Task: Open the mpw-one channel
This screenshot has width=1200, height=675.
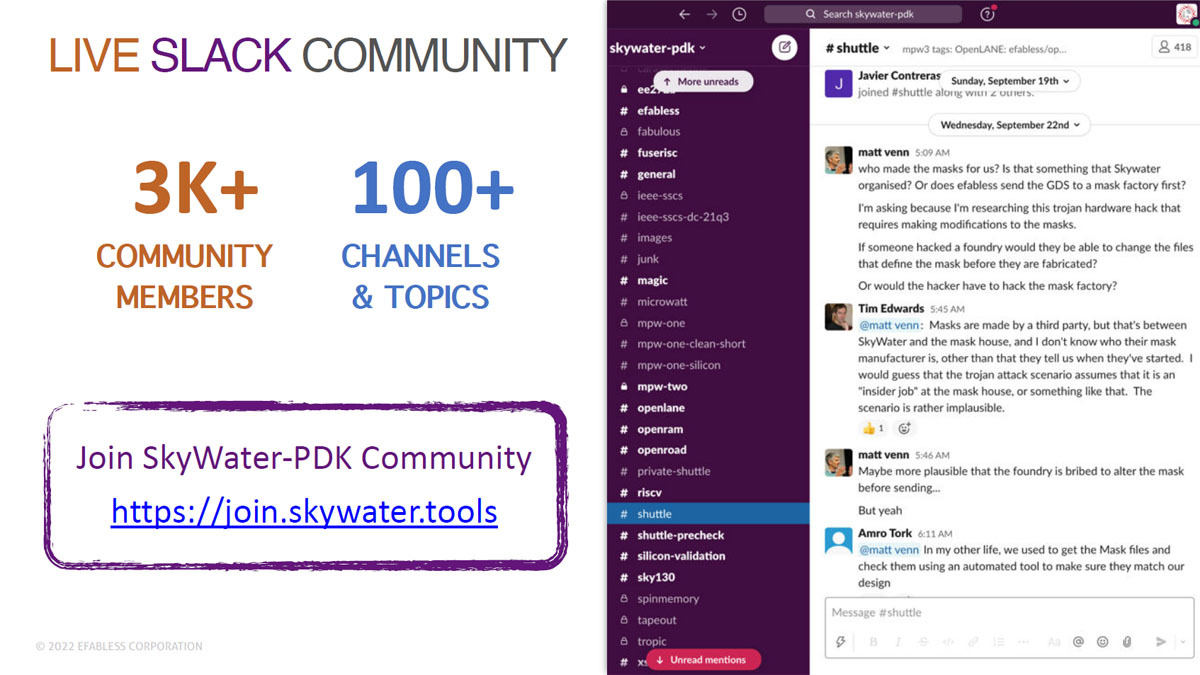Action: 661,323
